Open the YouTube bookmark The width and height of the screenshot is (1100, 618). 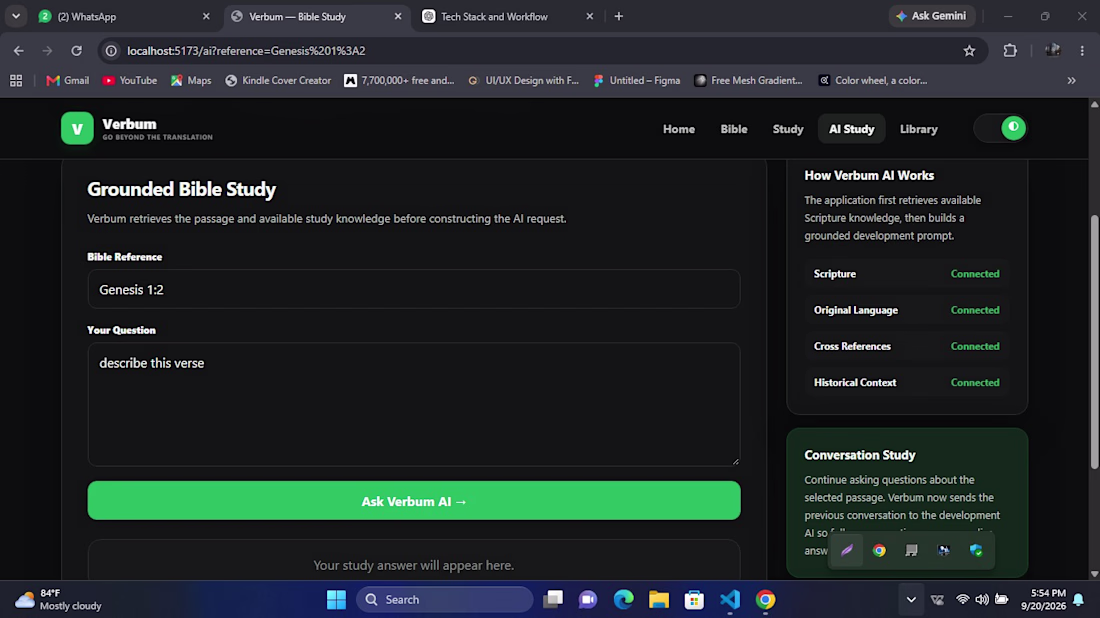[130, 81]
